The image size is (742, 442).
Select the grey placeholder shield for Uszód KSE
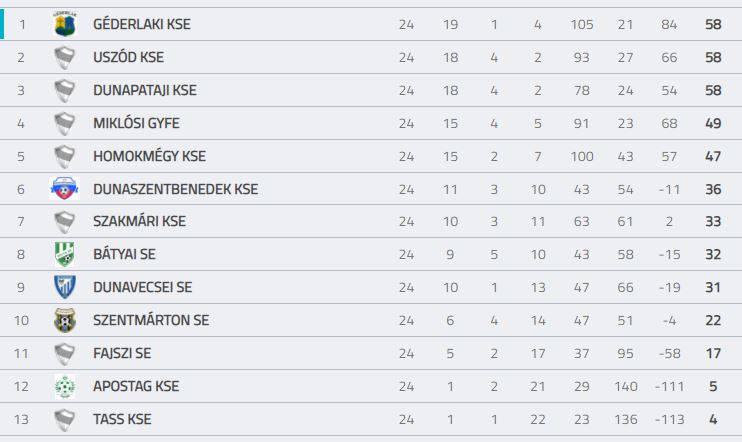65,57
